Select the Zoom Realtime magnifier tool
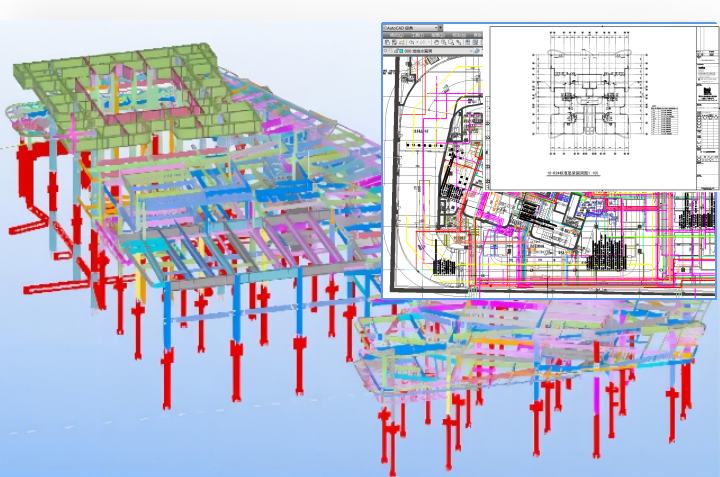This screenshot has width=720, height=477. point(443,42)
